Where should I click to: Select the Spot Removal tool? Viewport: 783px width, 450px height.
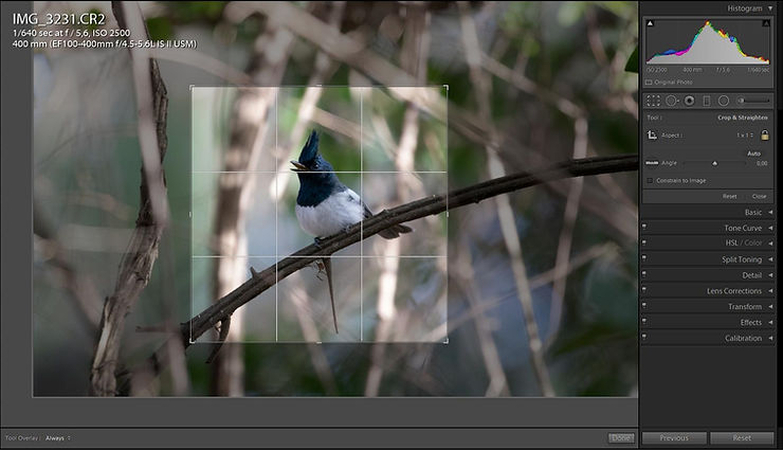pyautogui.click(x=672, y=101)
